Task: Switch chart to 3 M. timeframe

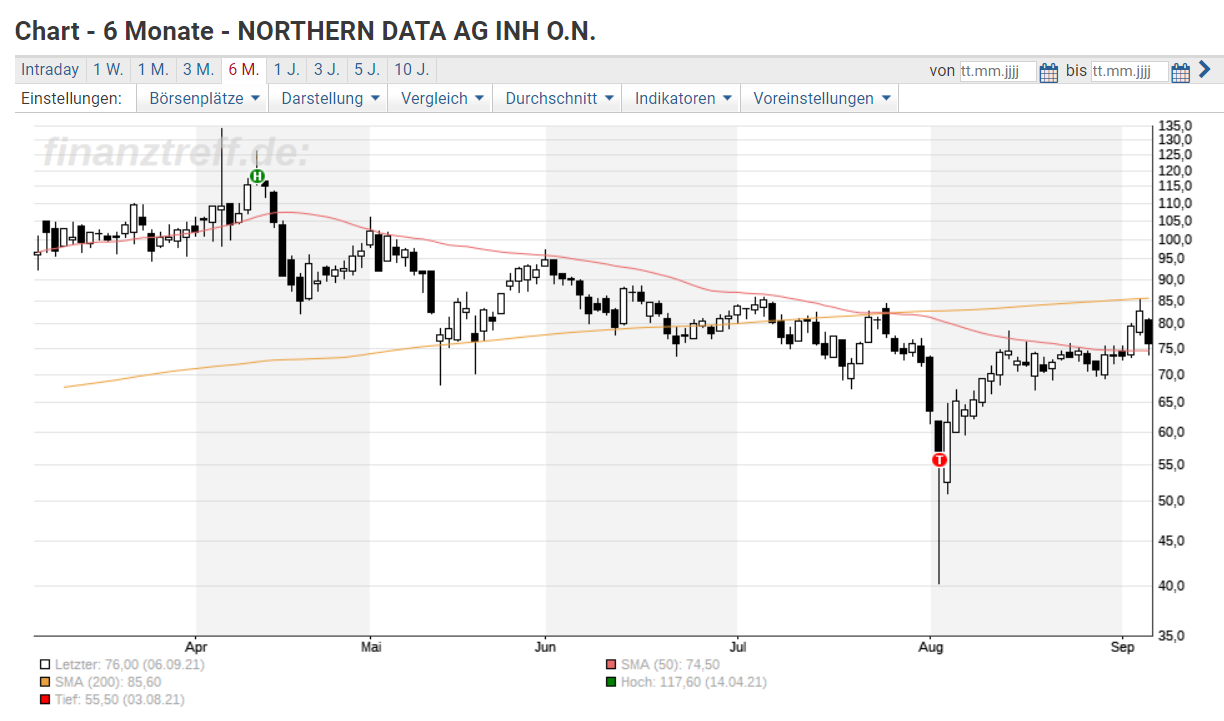Action: [198, 70]
